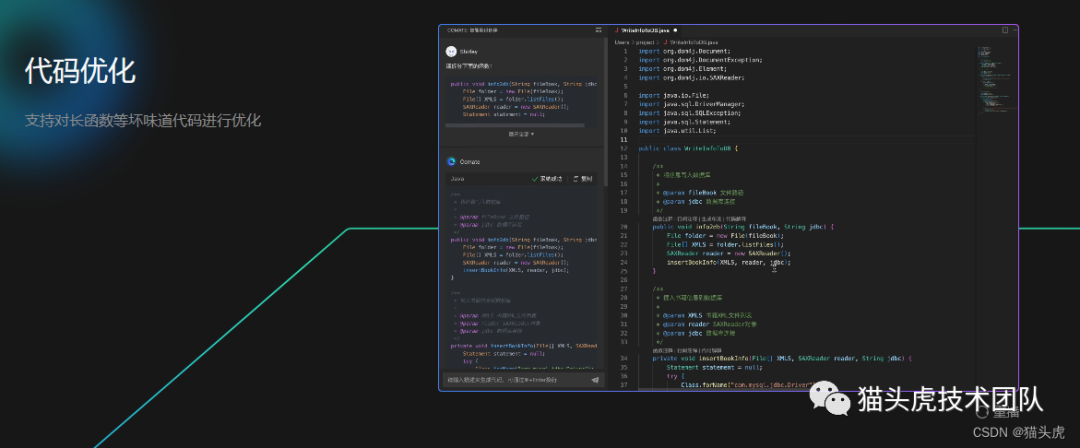Screen dimensions: 1080x448
Task: Click the slide heading 代码优化
Action: (x=80, y=72)
